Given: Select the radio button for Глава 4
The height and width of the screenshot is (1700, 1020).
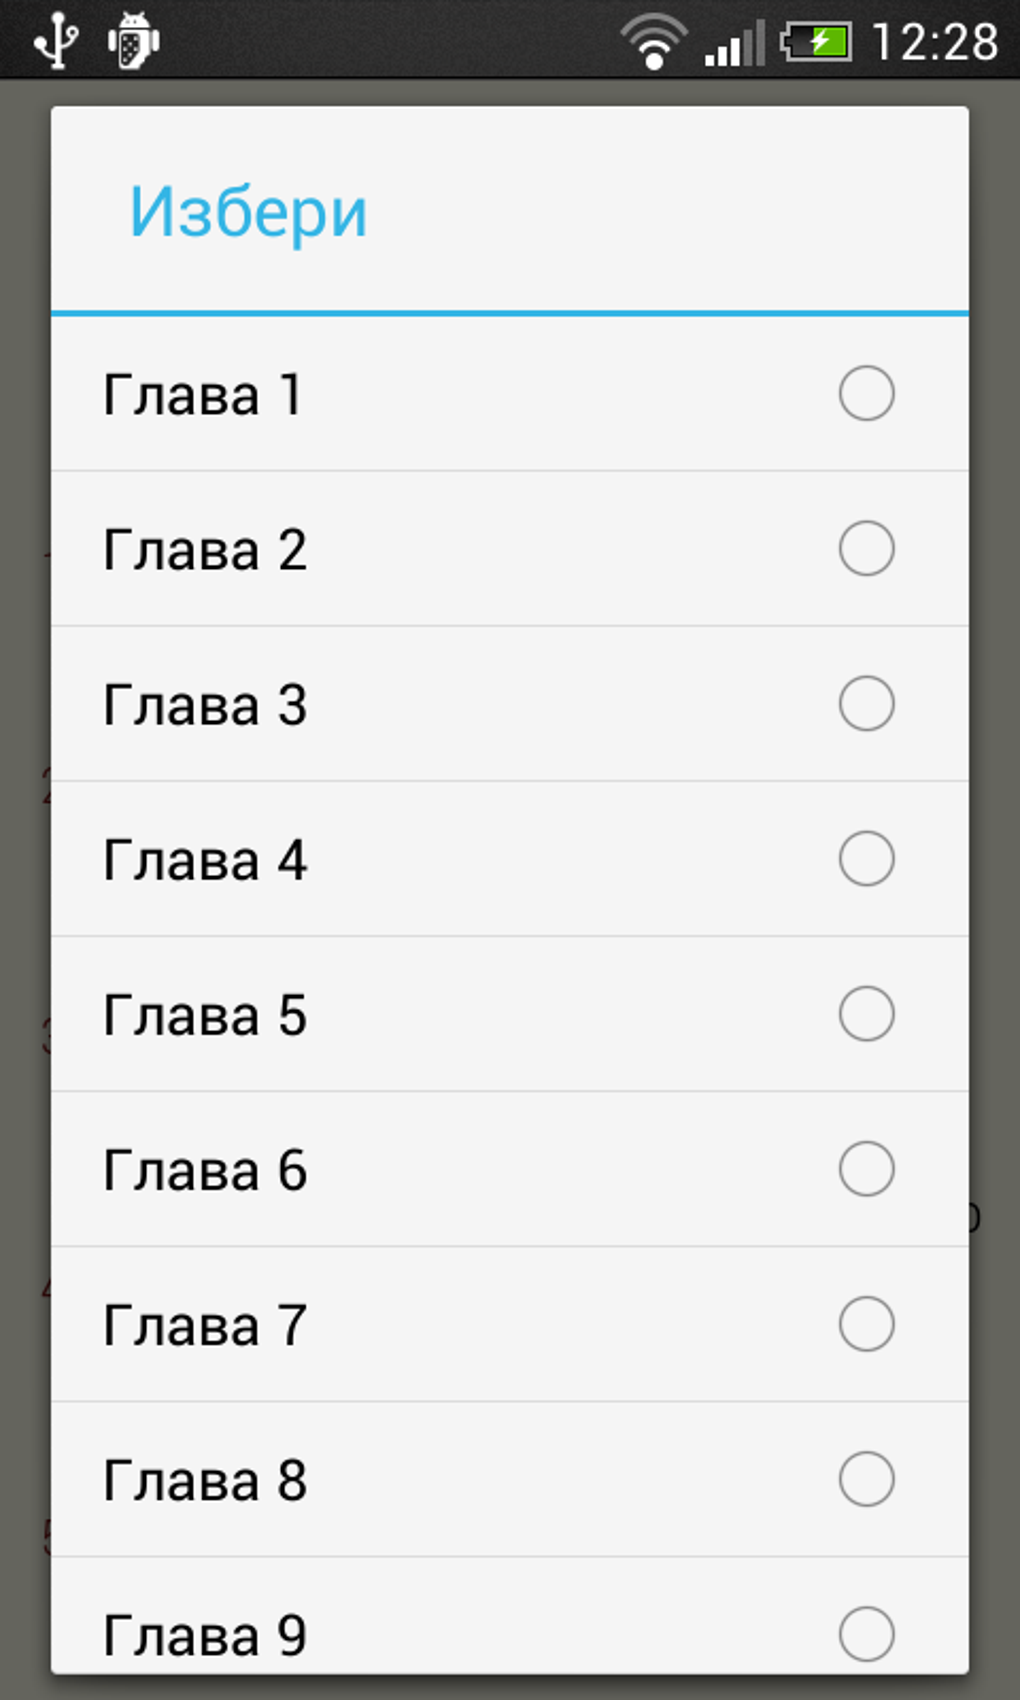Looking at the screenshot, I should (x=866, y=858).
